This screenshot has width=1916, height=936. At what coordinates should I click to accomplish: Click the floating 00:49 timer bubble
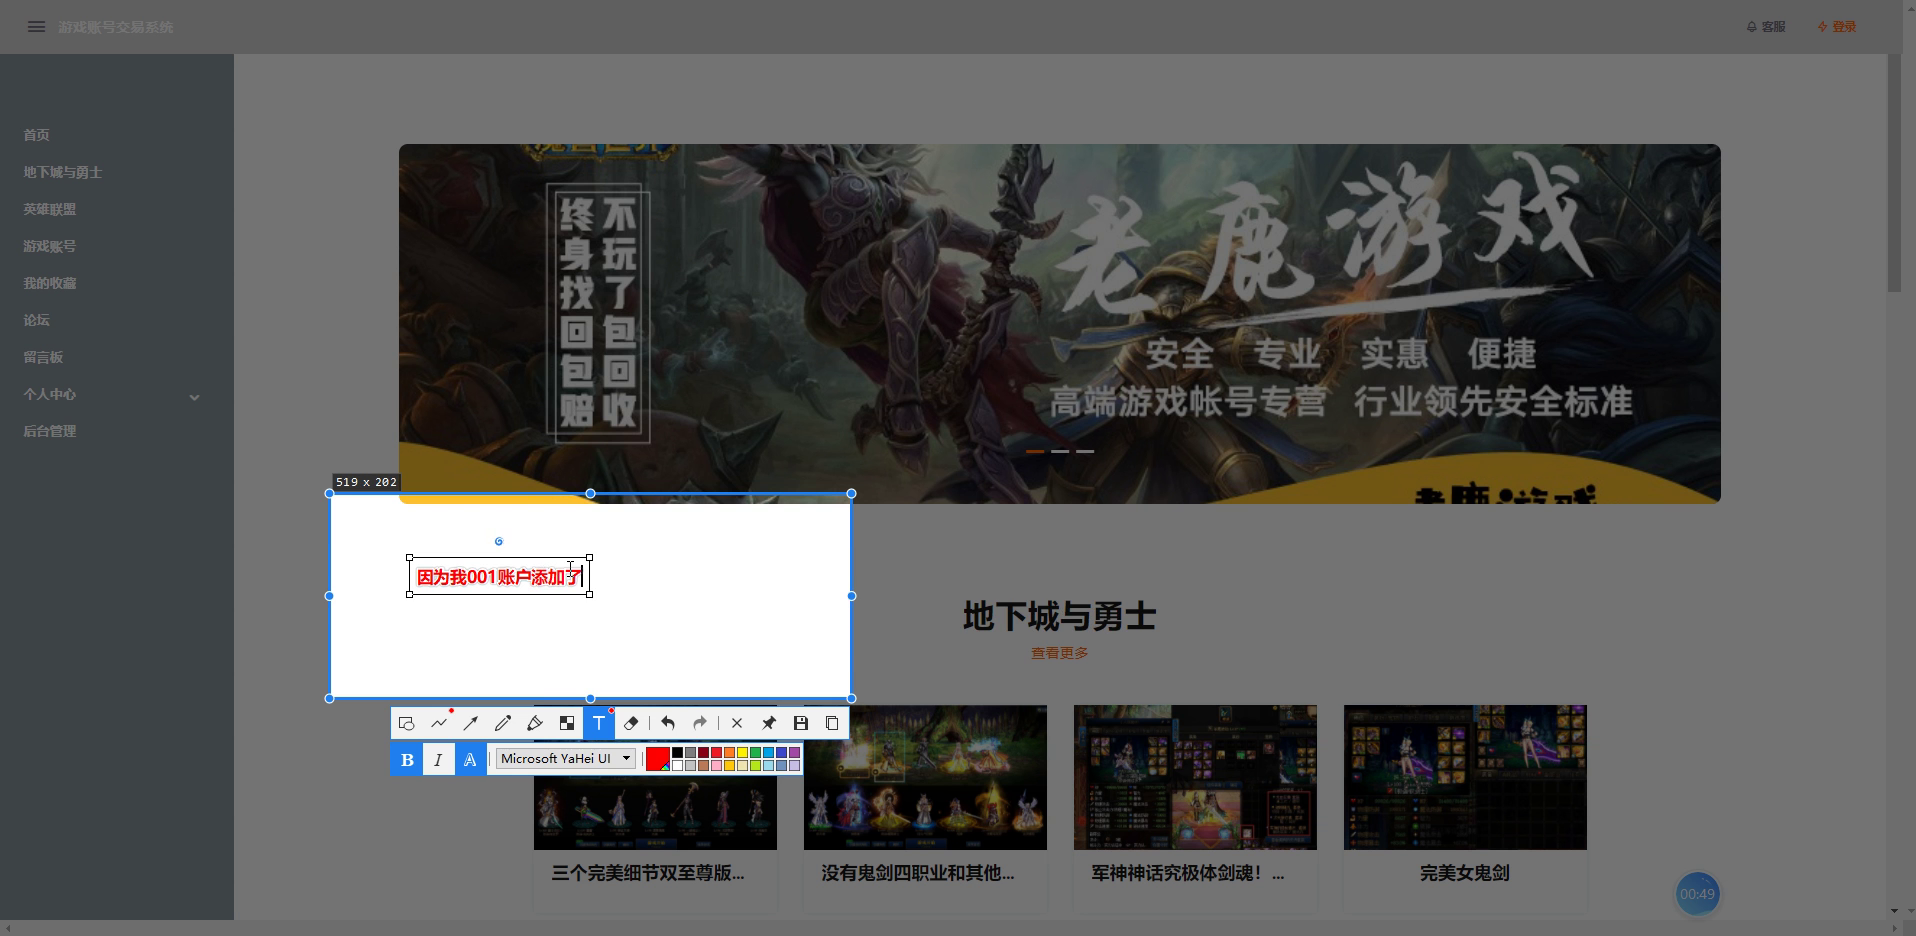(x=1697, y=894)
